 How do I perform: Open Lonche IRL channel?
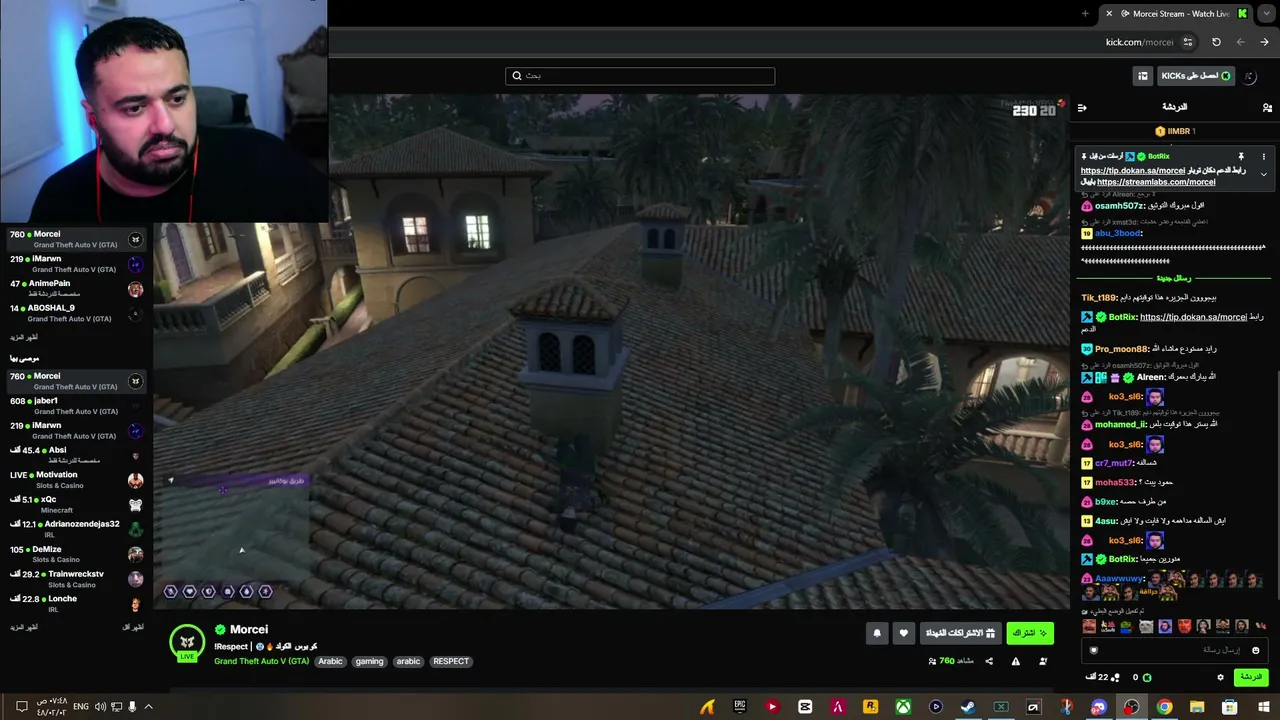[77, 604]
